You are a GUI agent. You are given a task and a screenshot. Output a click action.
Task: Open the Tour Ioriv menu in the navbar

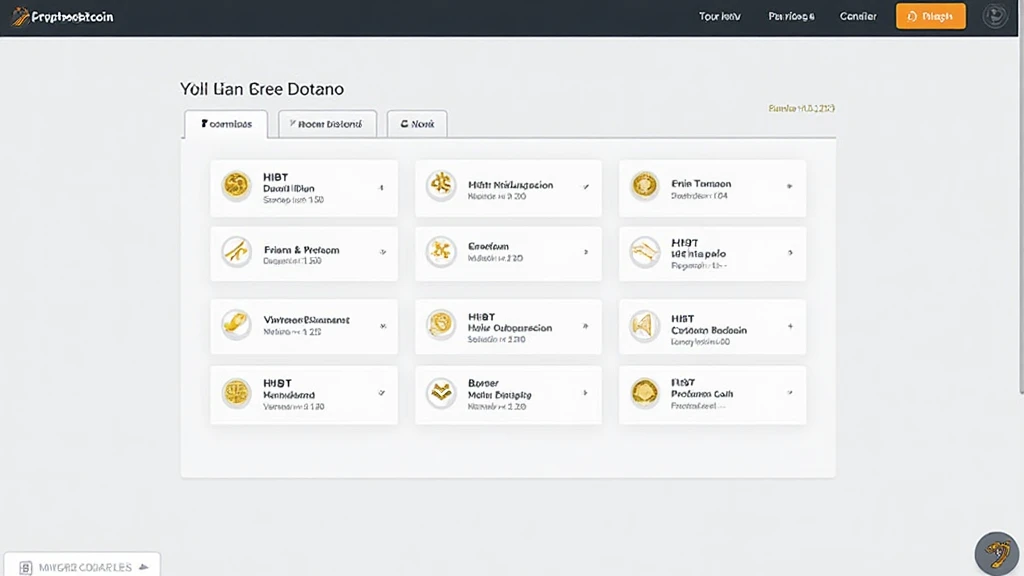[720, 17]
